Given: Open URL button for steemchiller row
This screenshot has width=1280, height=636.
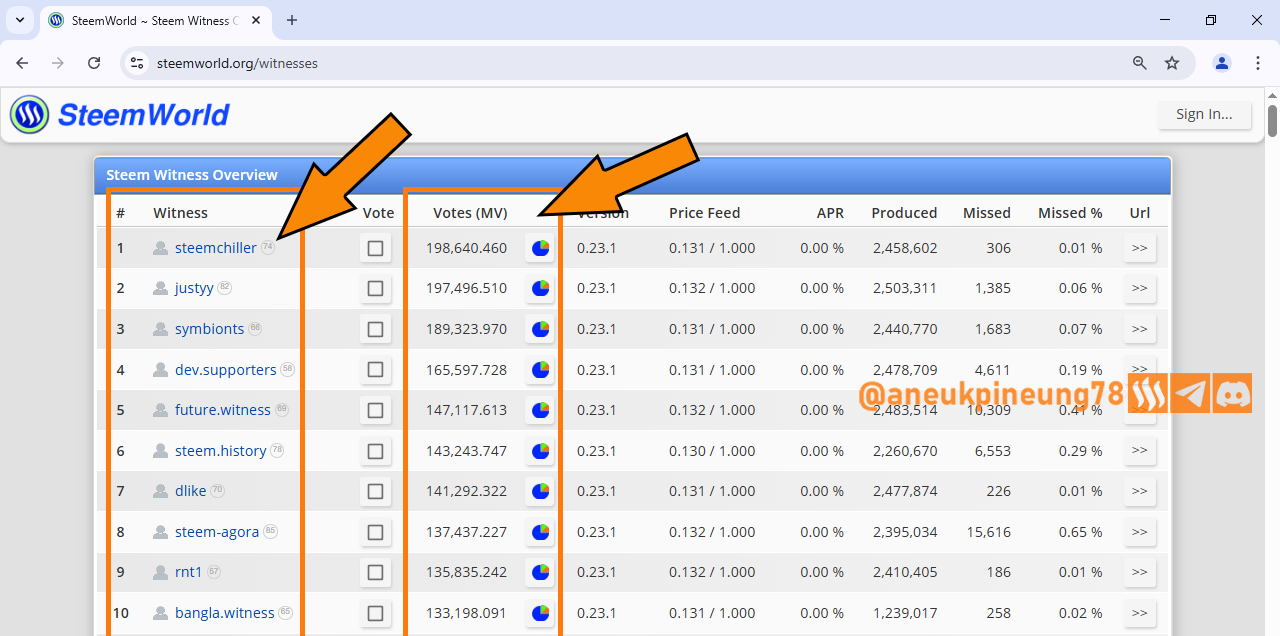Looking at the screenshot, I should 1139,248.
